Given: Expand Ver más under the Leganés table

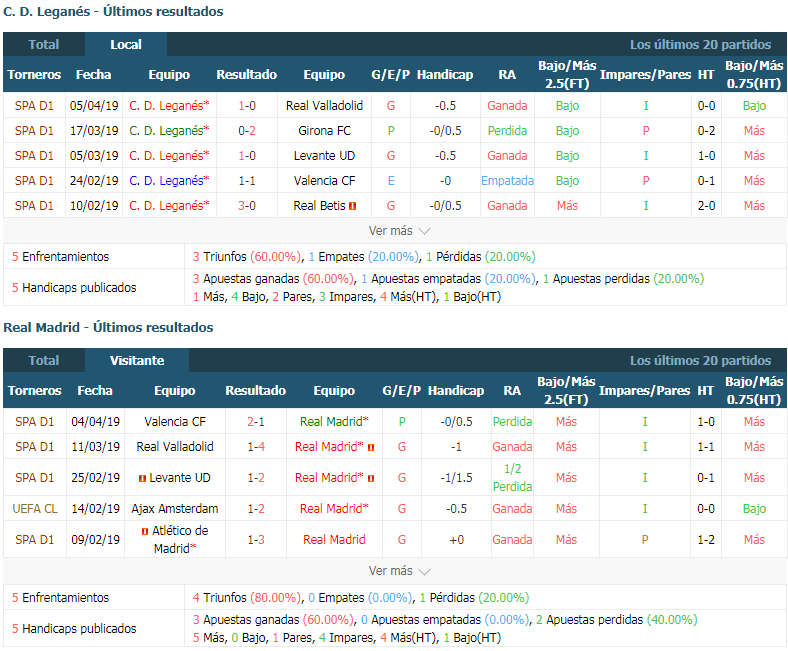Looking at the screenshot, I should pyautogui.click(x=399, y=231).
